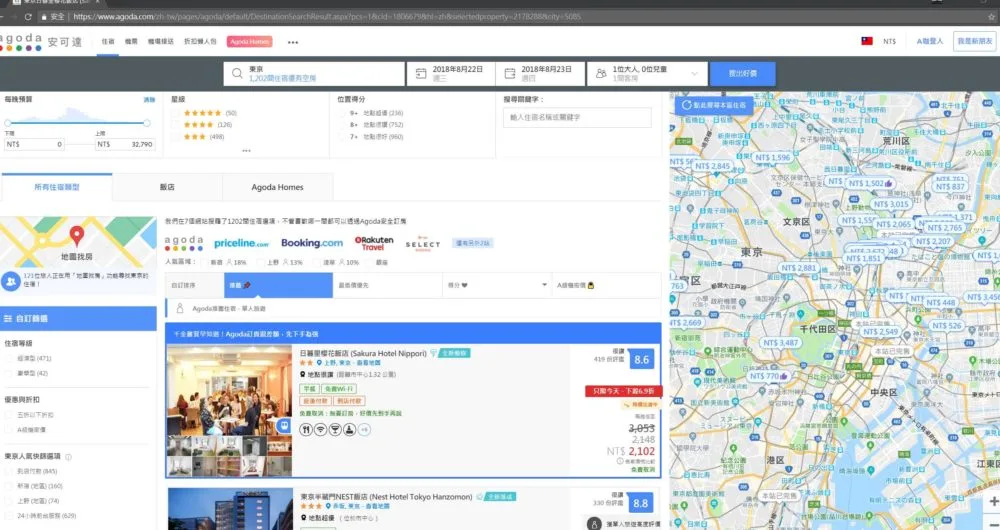
Task: Switch to the 飯店 tab
Action: [167, 188]
